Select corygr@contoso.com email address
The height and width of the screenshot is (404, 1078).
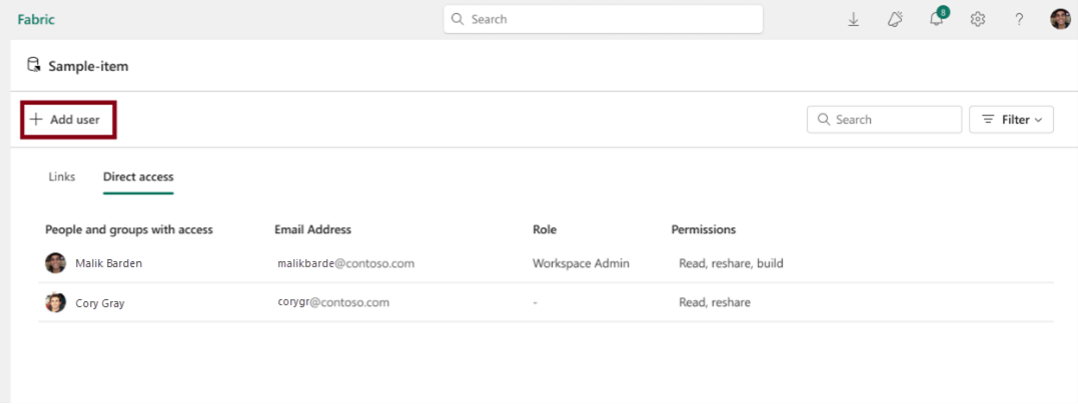point(333,302)
